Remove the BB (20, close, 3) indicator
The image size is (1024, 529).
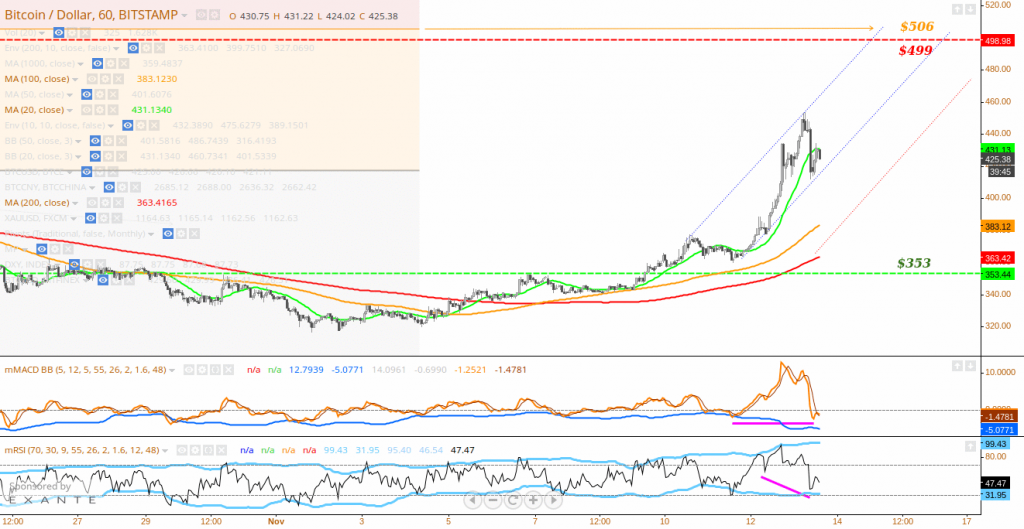[x=121, y=156]
